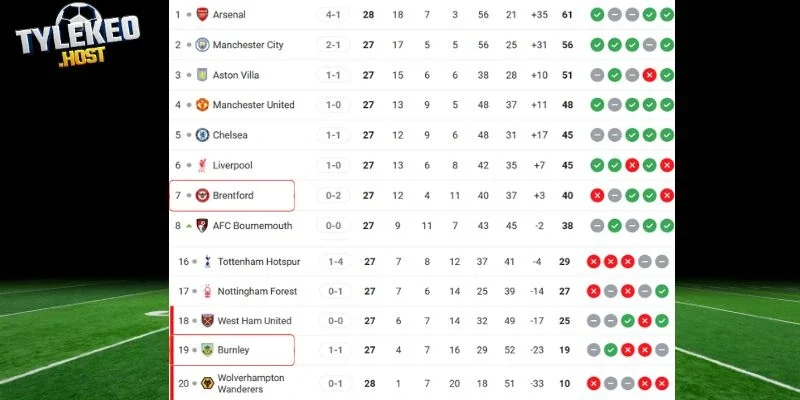Image resolution: width=800 pixels, height=400 pixels.
Task: Click the Manchester City crest icon
Action: coord(202,45)
